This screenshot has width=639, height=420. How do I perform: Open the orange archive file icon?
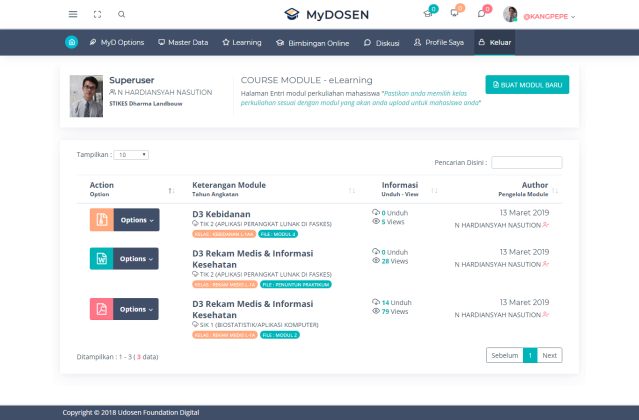[101, 219]
